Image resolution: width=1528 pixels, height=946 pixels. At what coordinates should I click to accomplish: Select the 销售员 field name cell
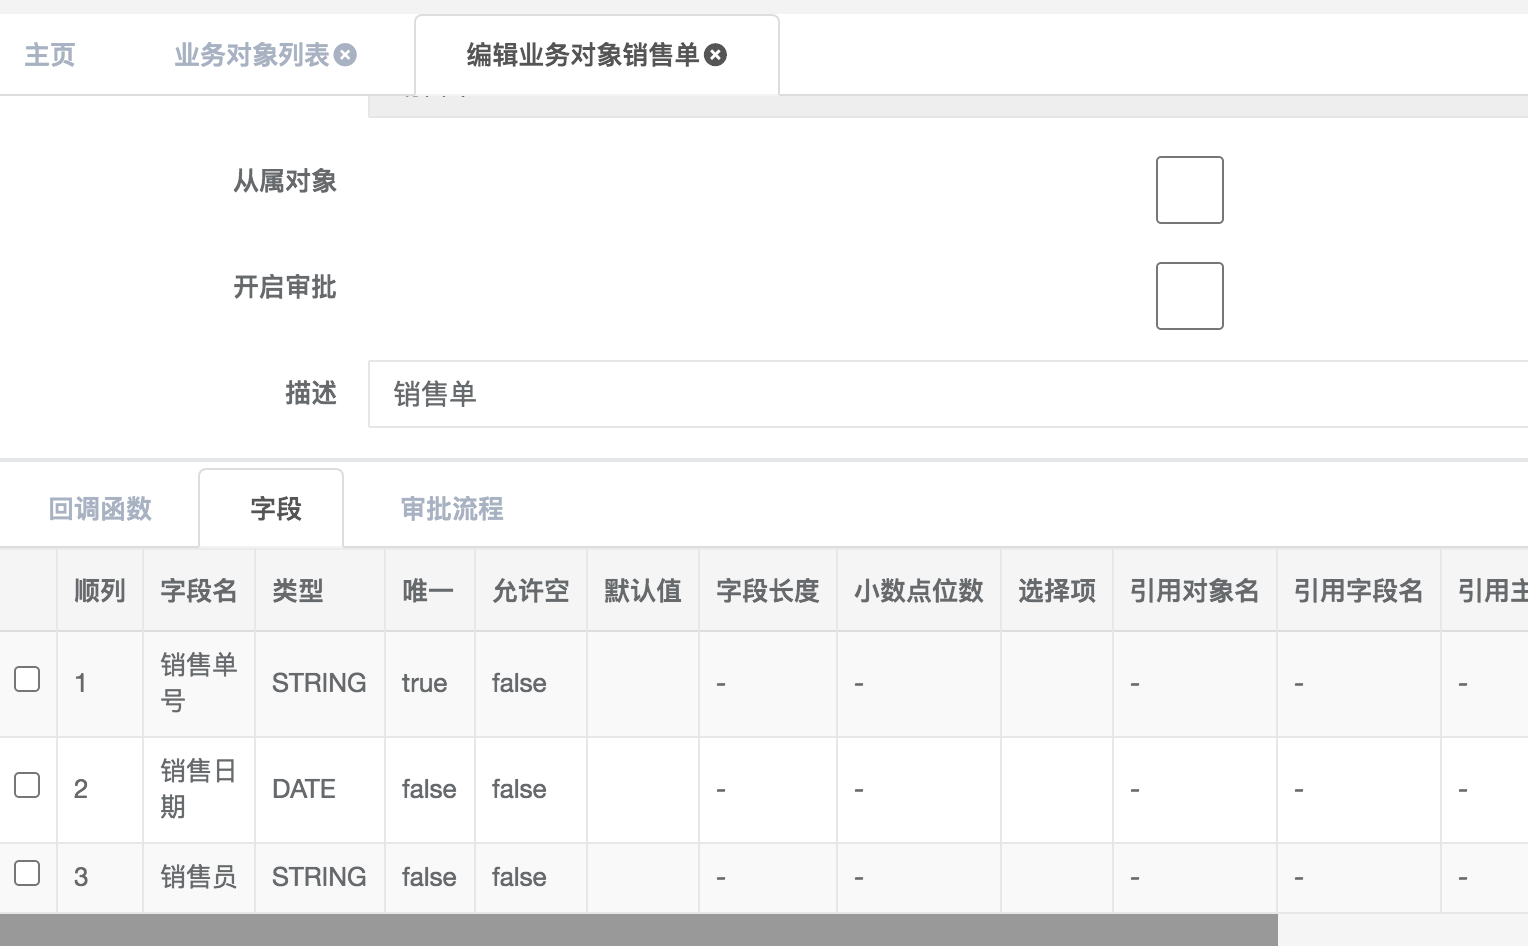click(199, 877)
